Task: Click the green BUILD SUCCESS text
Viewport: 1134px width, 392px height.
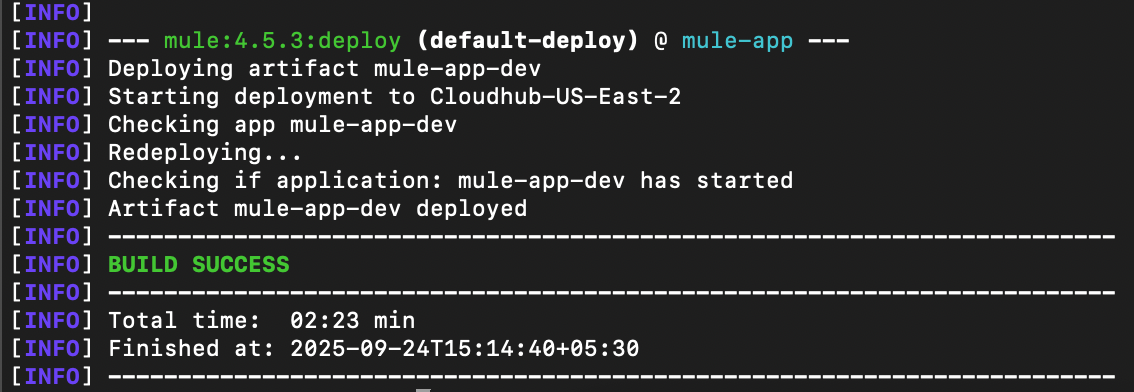Action: click(199, 265)
